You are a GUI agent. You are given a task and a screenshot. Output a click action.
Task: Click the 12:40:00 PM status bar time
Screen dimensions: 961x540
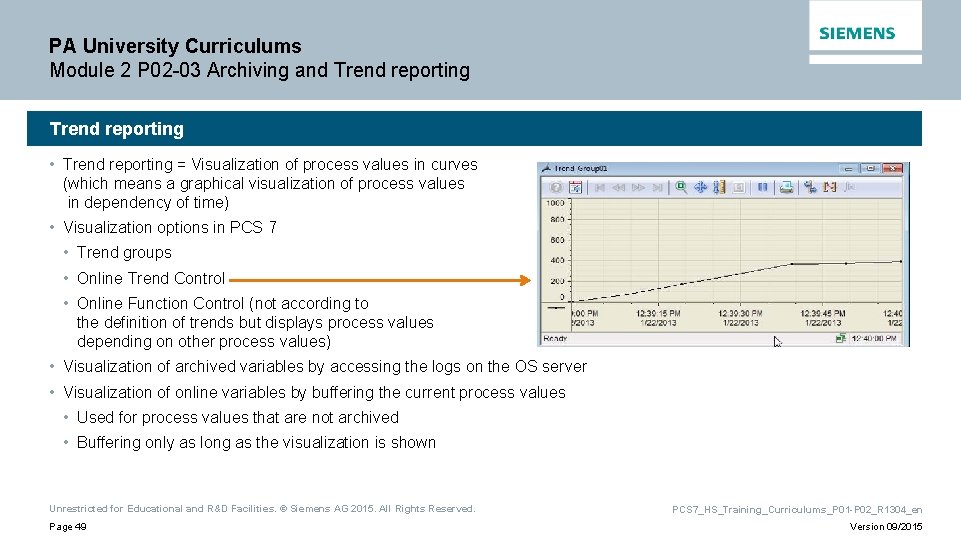[x=874, y=338]
